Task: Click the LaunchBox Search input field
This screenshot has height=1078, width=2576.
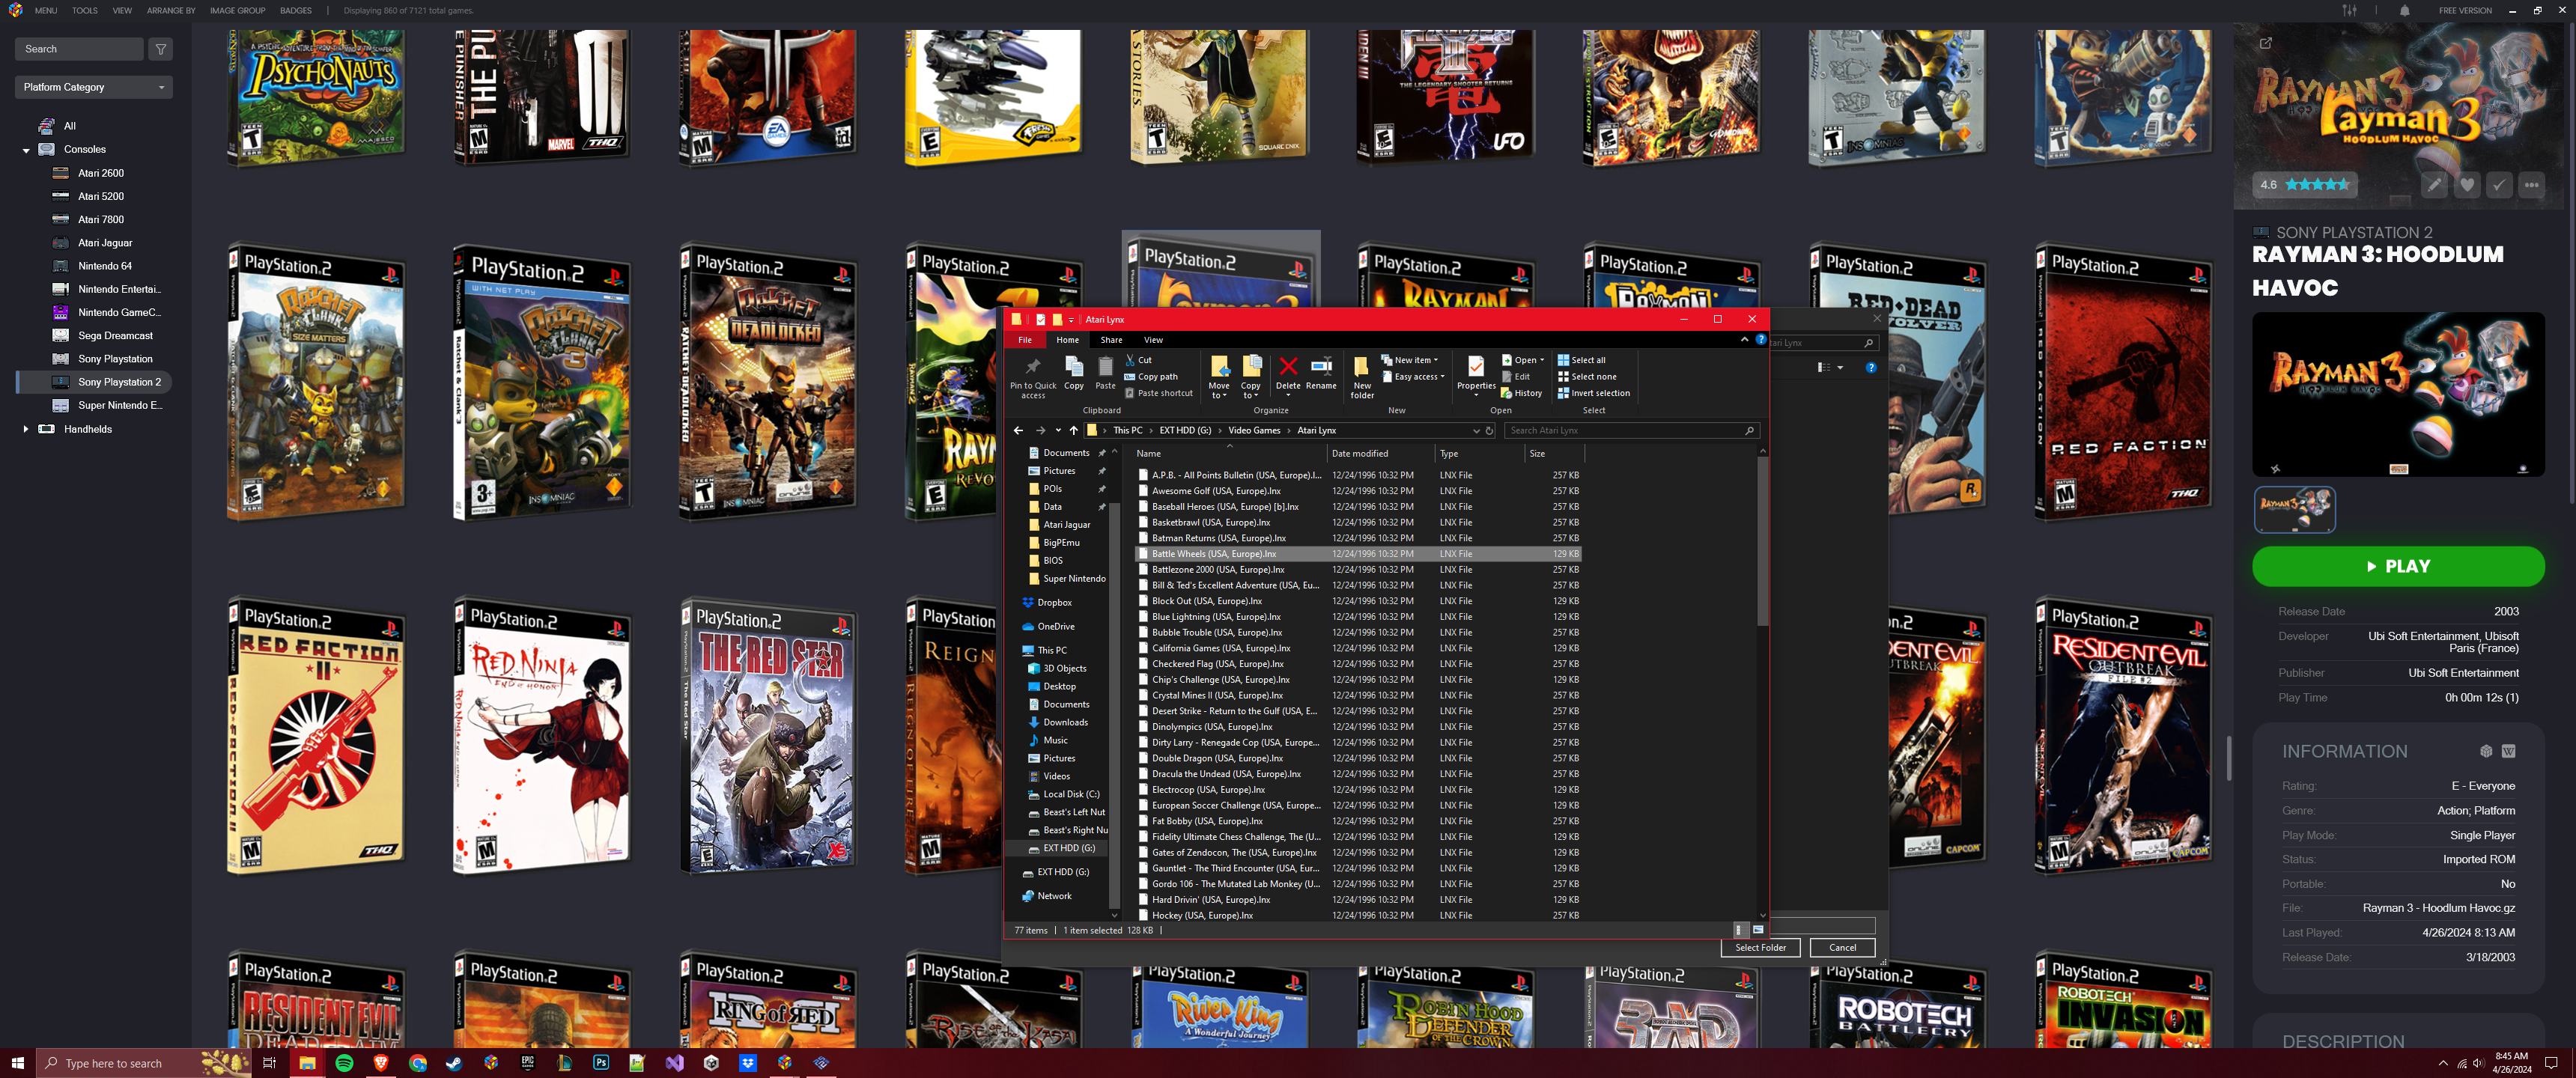Action: point(79,49)
